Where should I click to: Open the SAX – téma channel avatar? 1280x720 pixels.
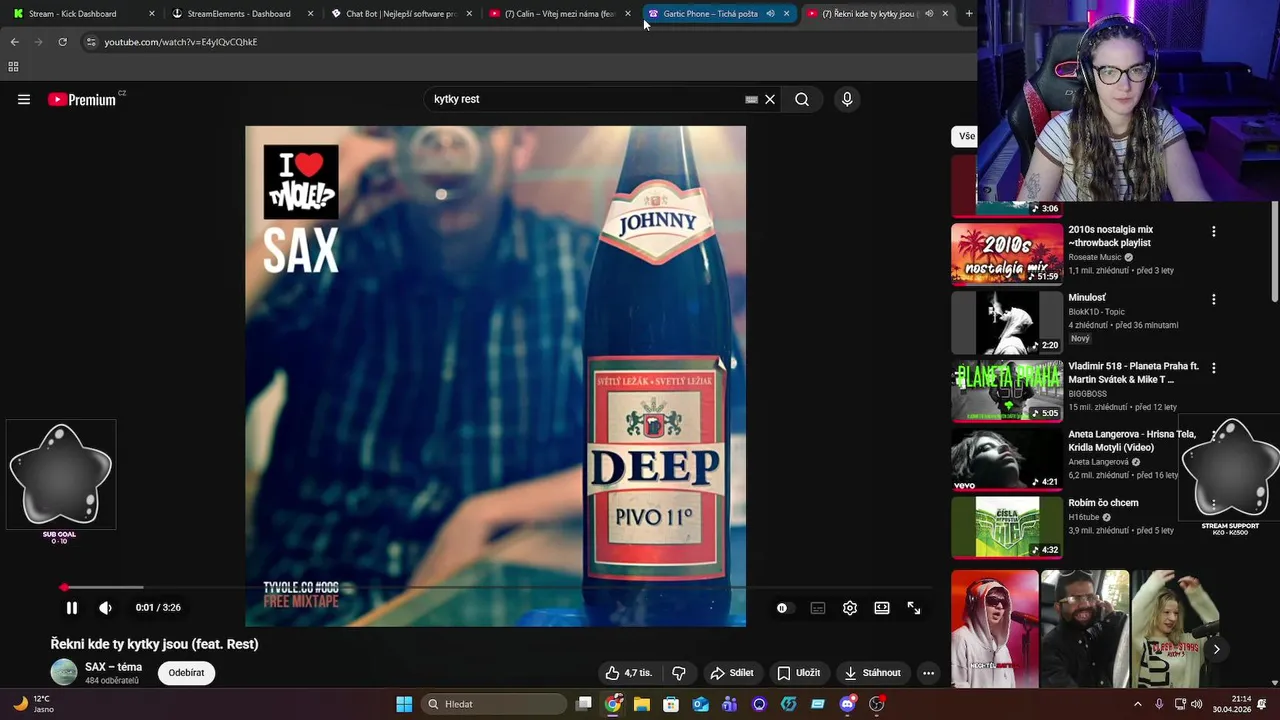point(64,672)
